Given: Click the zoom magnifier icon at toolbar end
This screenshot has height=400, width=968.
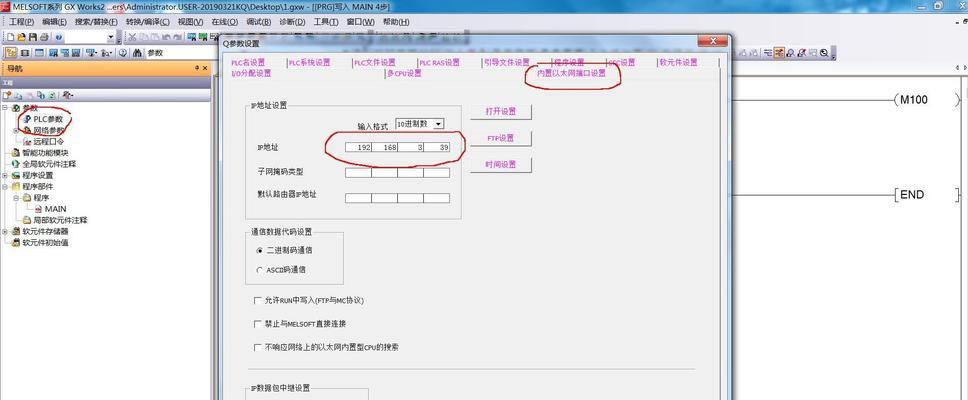Looking at the screenshot, I should click(x=824, y=53).
